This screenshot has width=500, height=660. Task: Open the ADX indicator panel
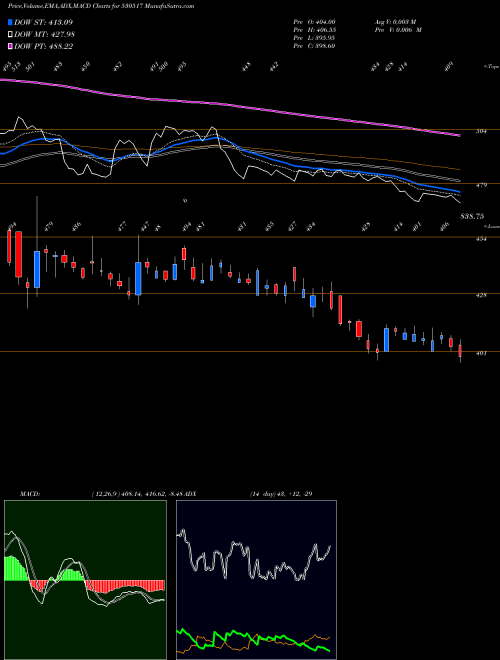pos(256,580)
